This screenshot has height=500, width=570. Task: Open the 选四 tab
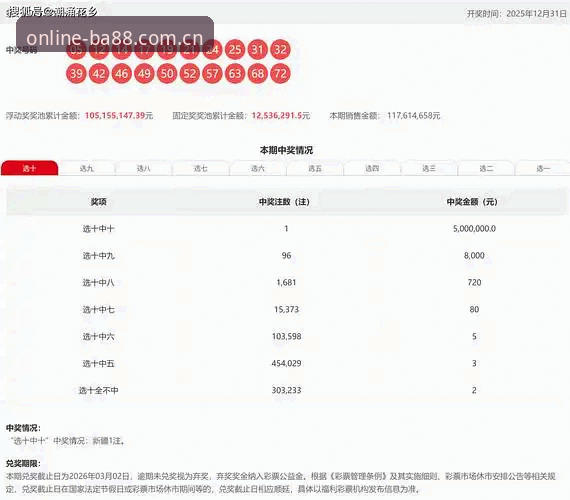click(372, 168)
